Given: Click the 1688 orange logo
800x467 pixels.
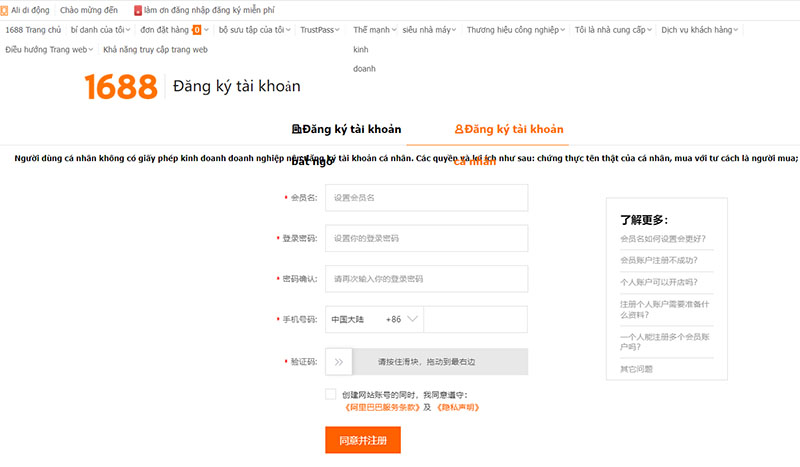Looking at the screenshot, I should tap(121, 86).
